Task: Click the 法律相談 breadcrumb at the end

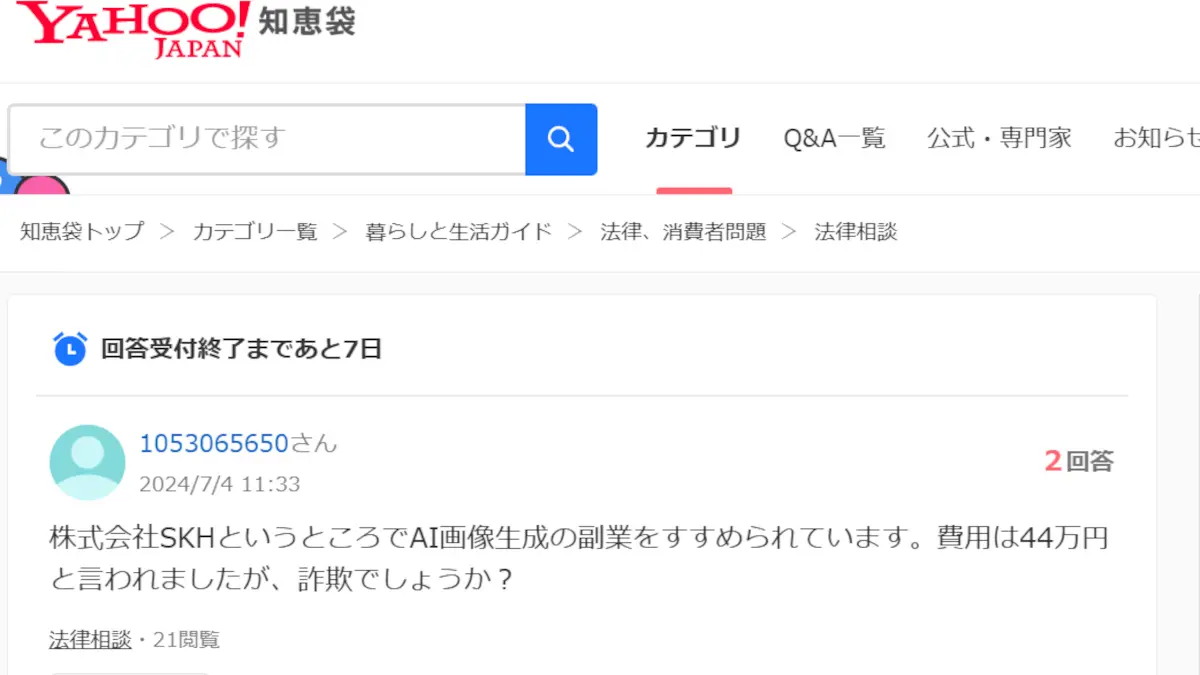Action: pyautogui.click(x=856, y=232)
